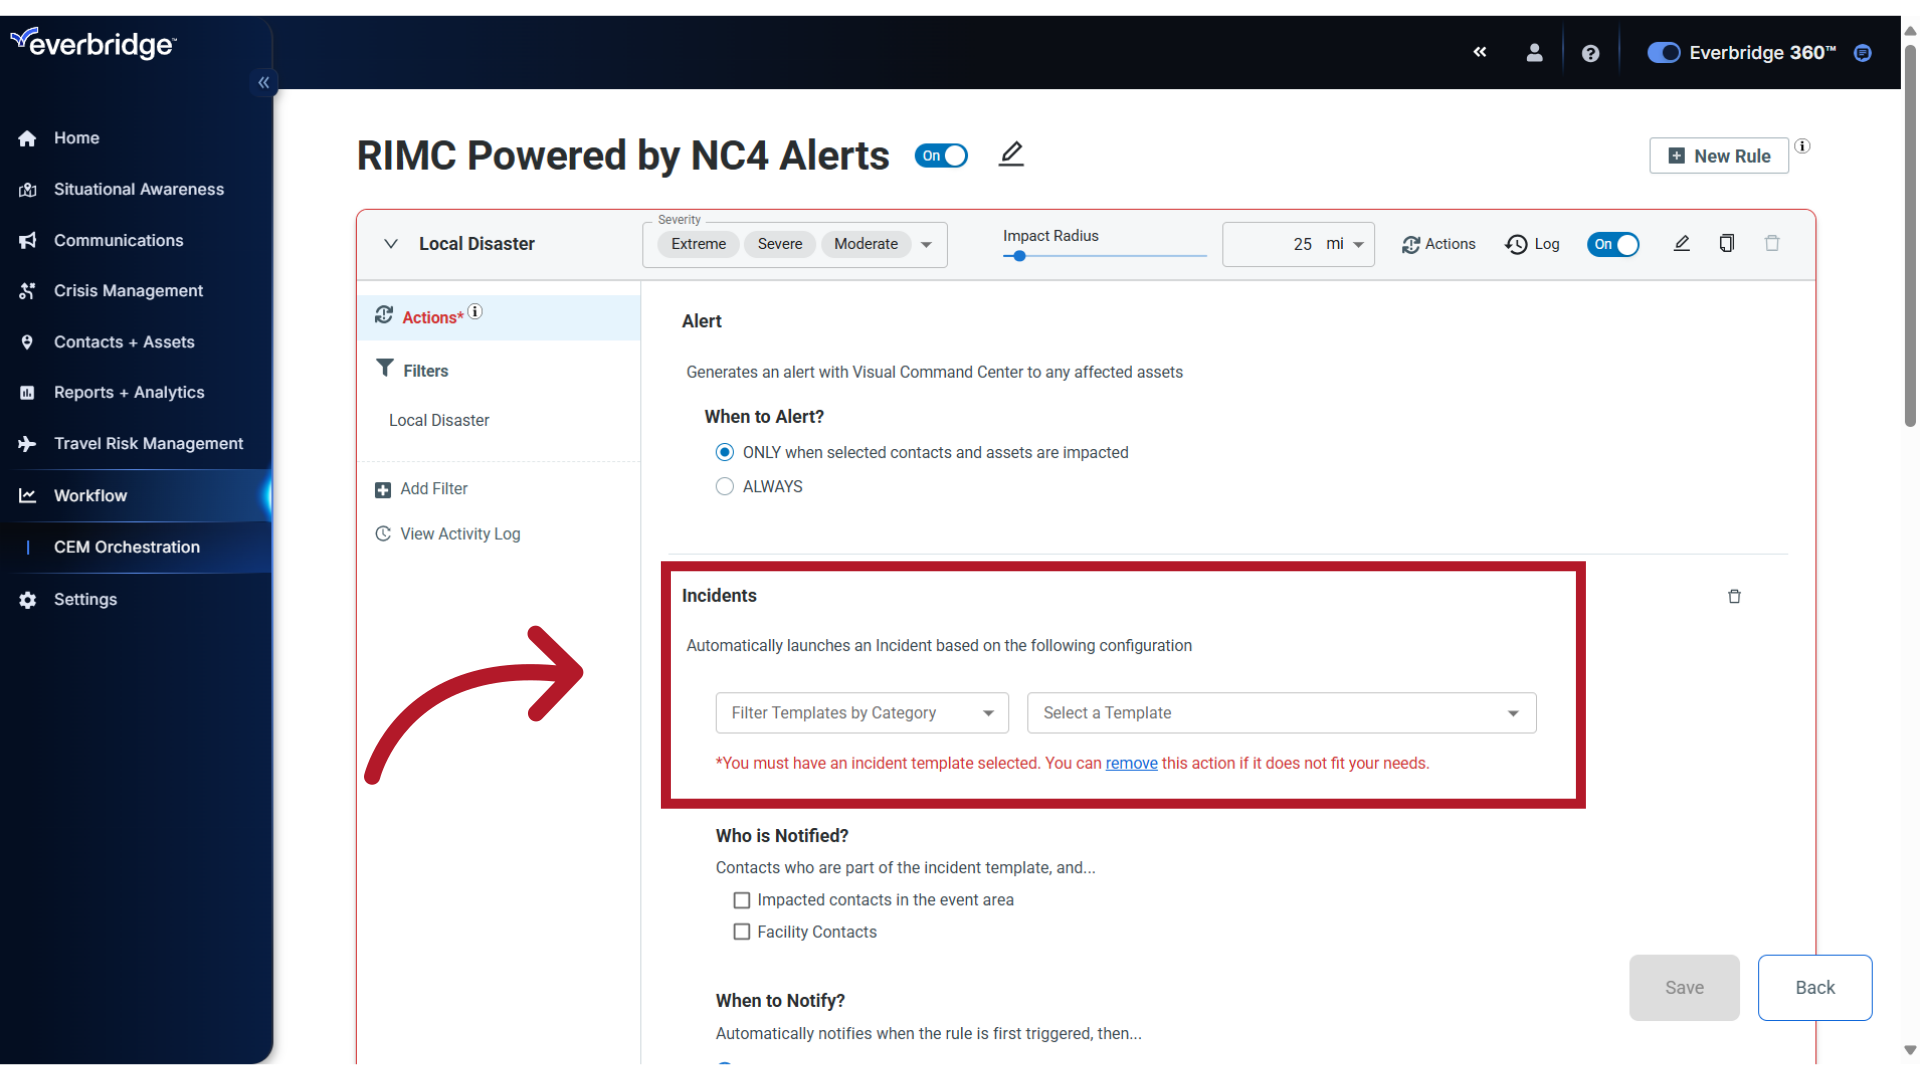Image resolution: width=1920 pixels, height=1080 pixels.
Task: Open Communications menu
Action: pos(118,240)
